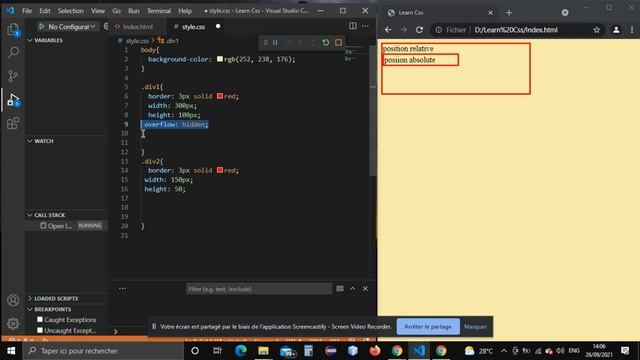Open the Accounts menu icon

click(x=13, y=300)
